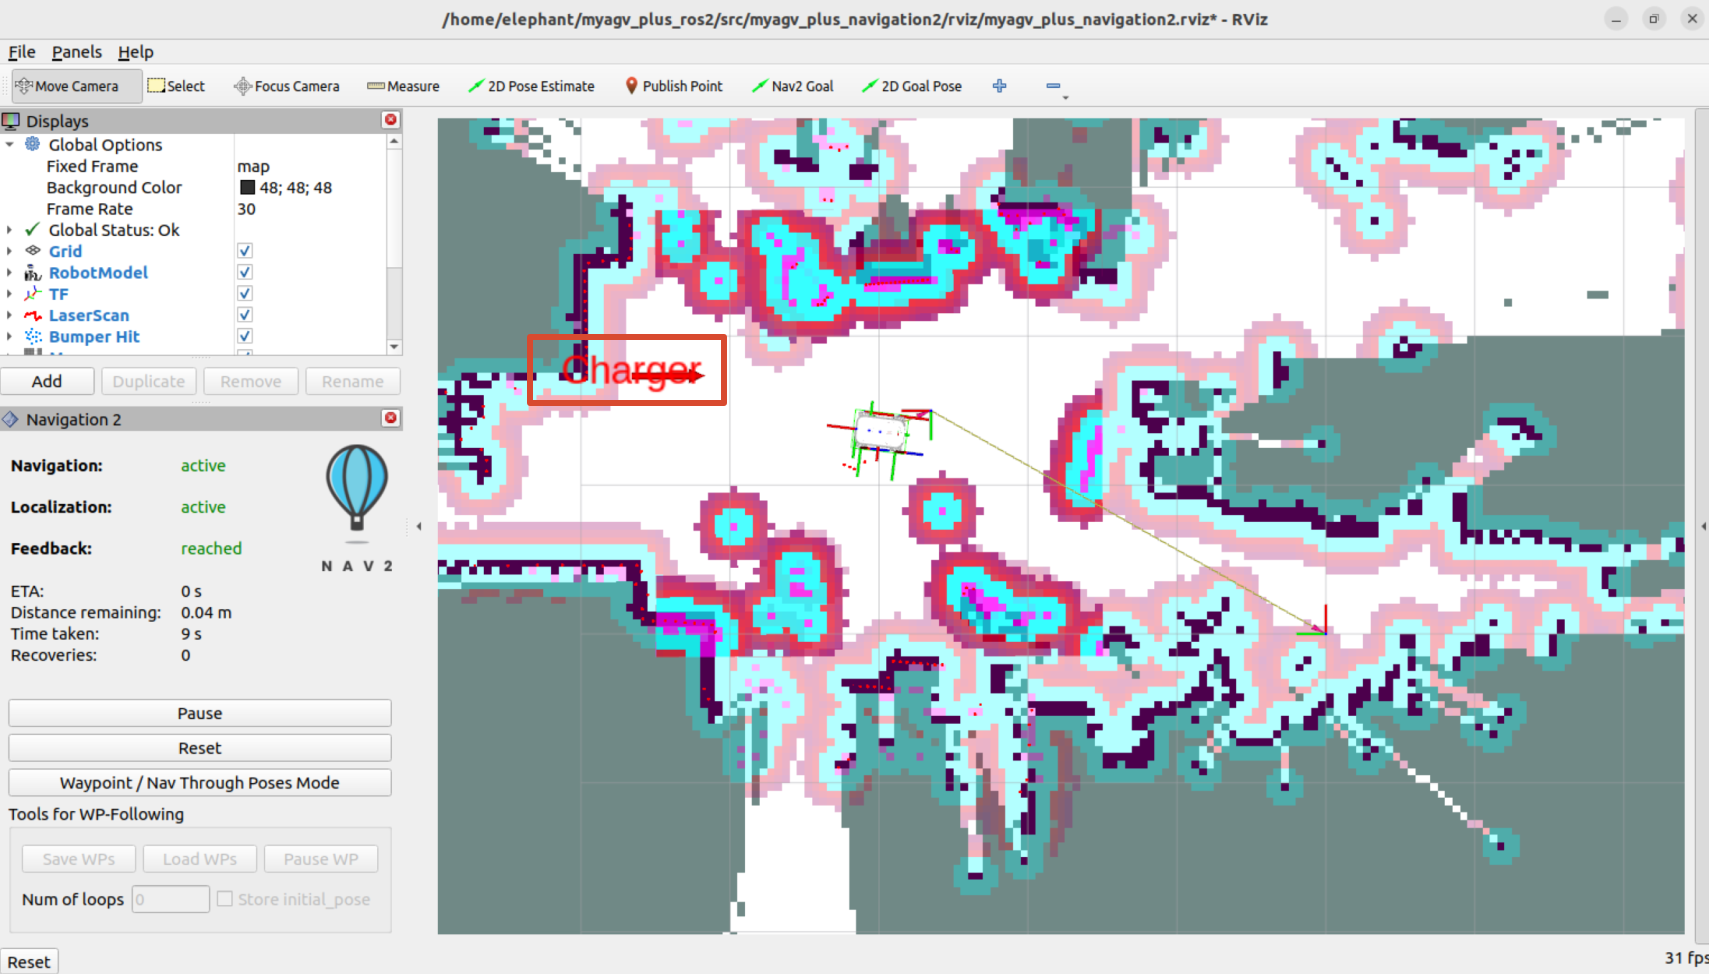The height and width of the screenshot is (974, 1709).
Task: Collapse the Global Options tree node
Action: coord(10,145)
